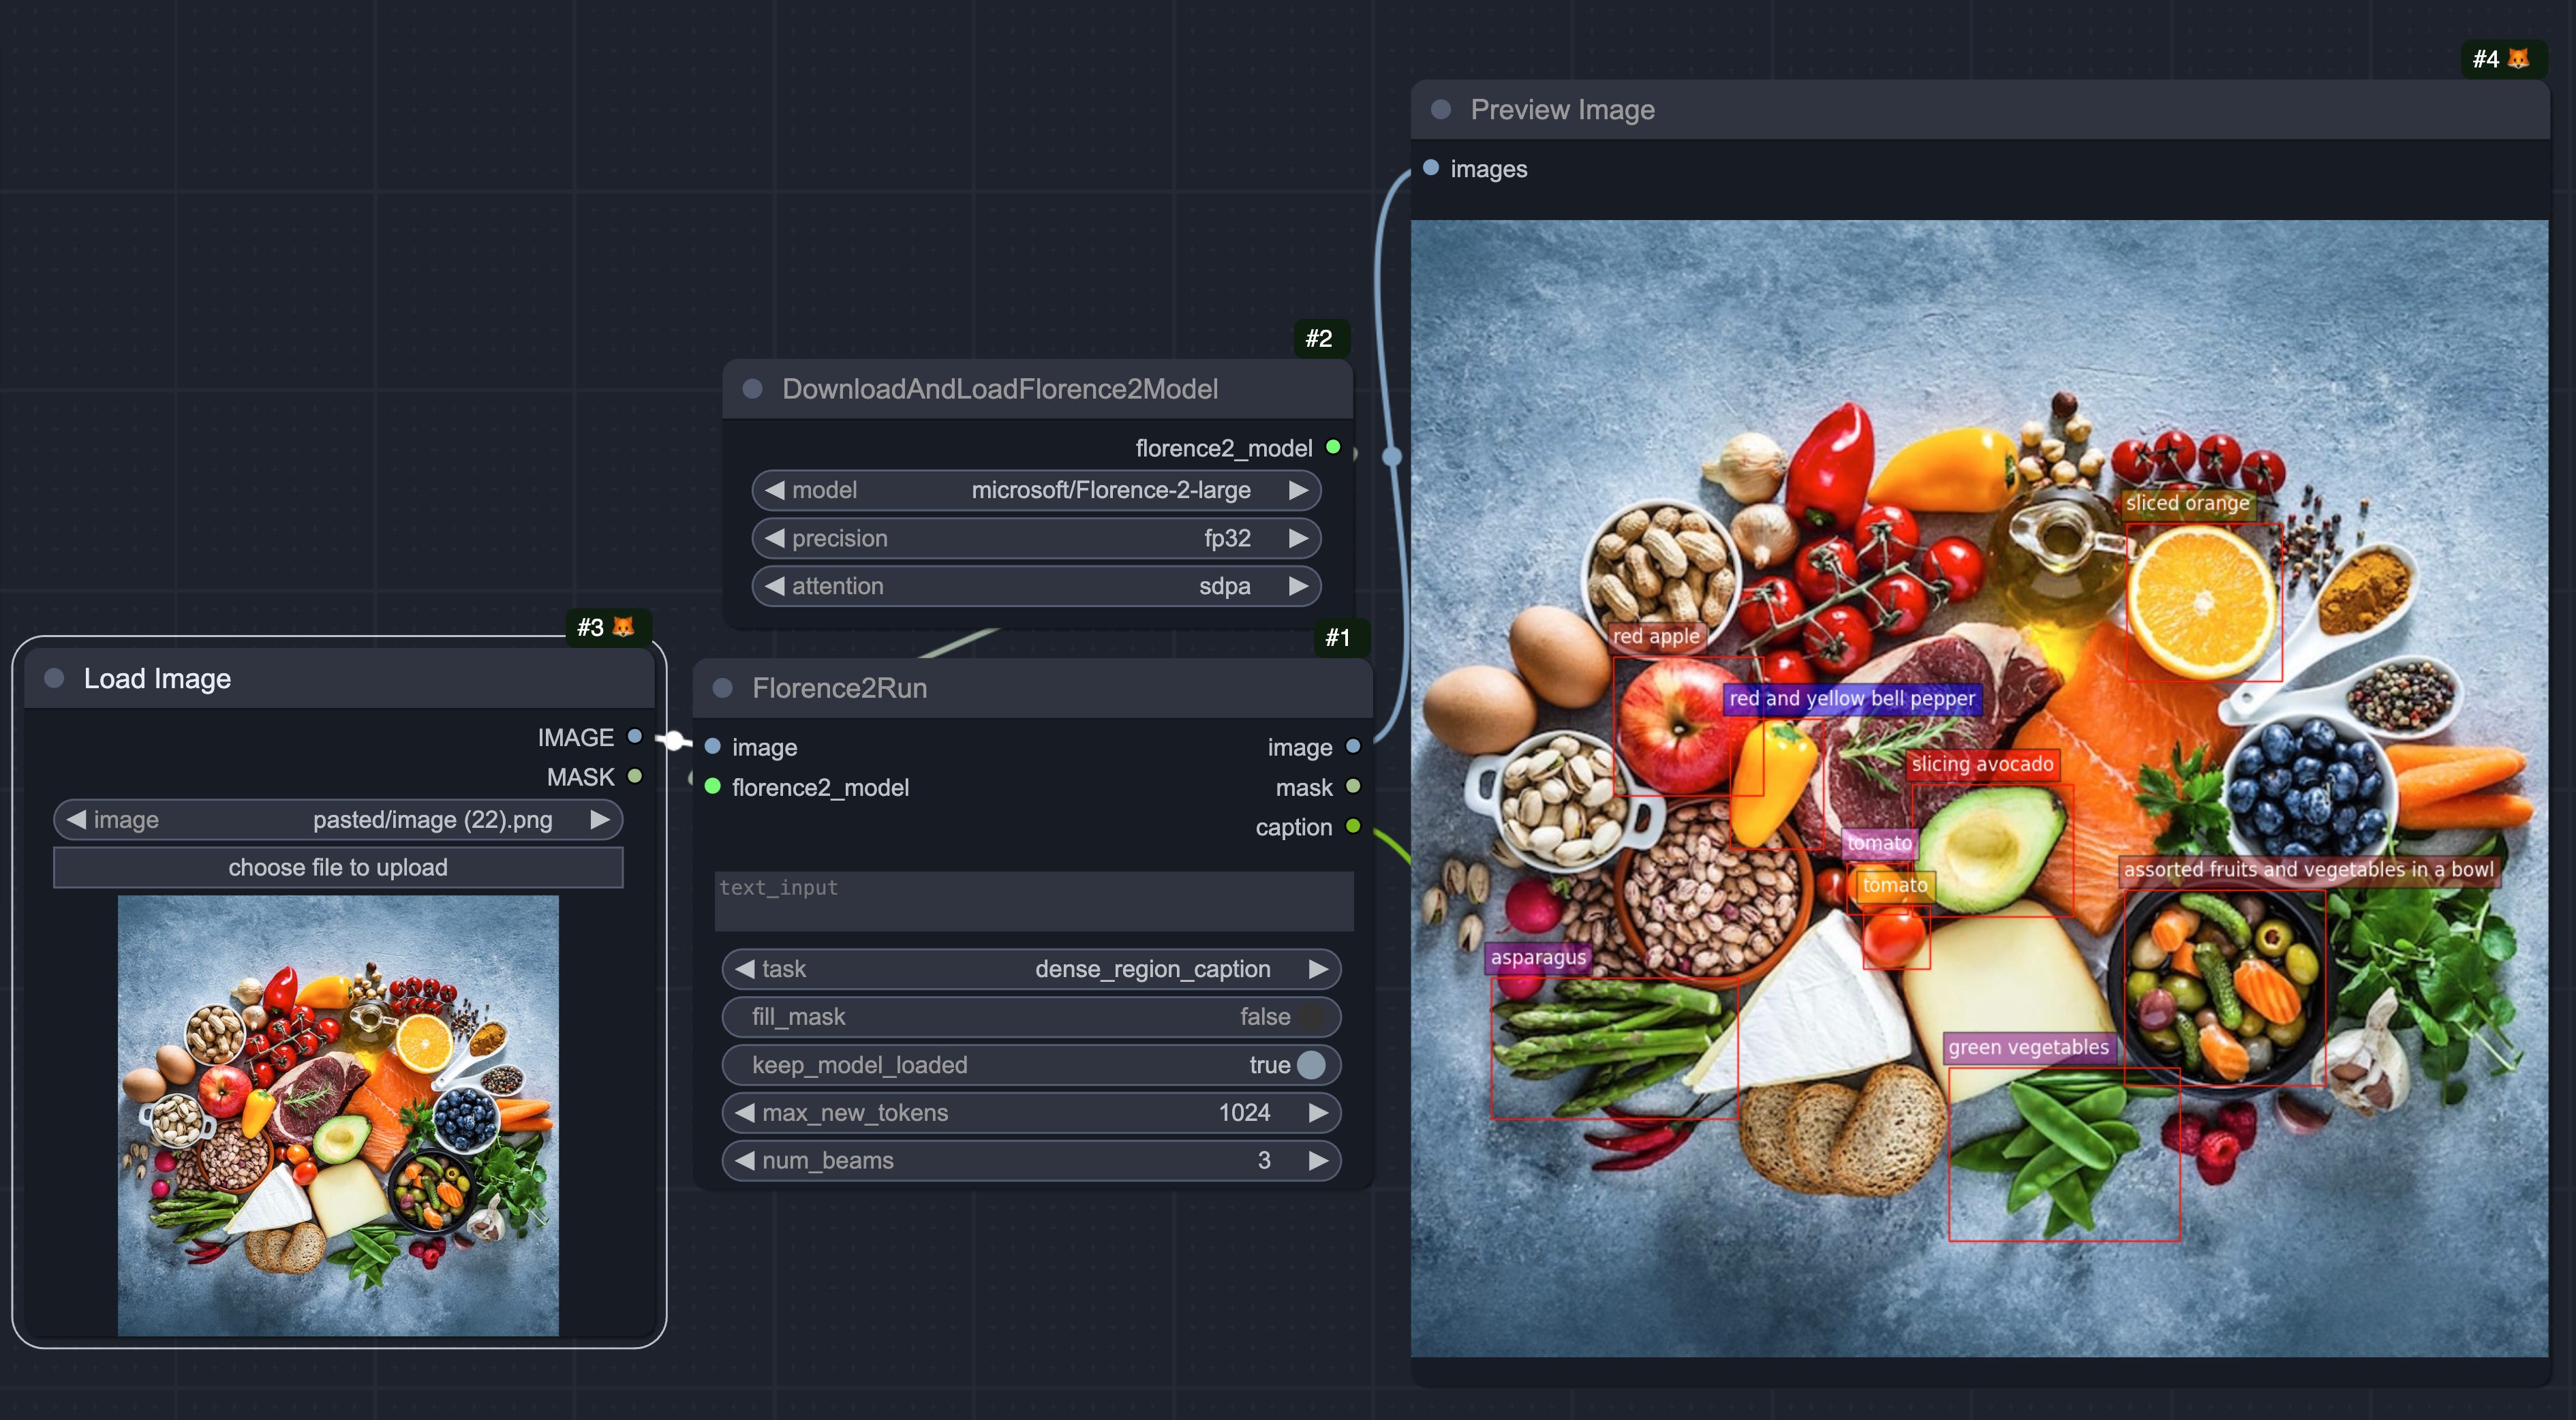The width and height of the screenshot is (2576, 1420).
Task: Decrease max_new_tokens with the left arrow
Action: pos(745,1112)
